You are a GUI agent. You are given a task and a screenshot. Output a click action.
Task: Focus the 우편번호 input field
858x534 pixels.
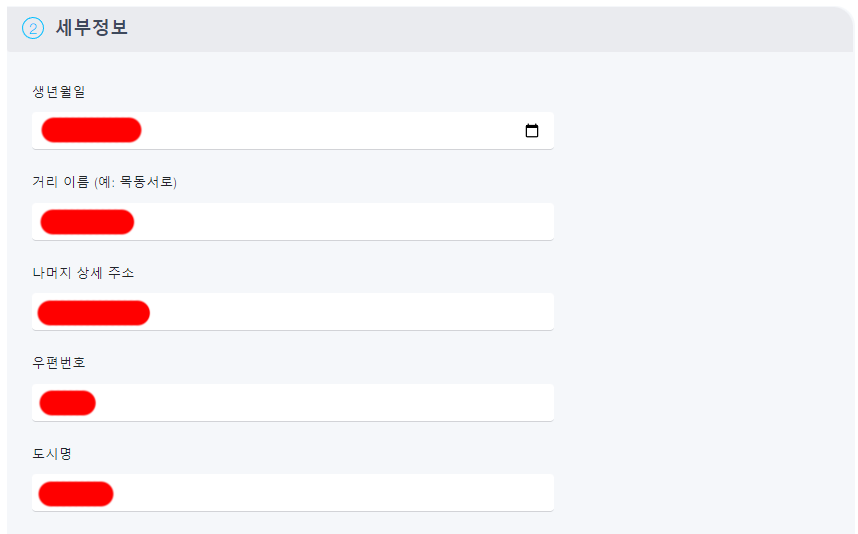tap(293, 403)
